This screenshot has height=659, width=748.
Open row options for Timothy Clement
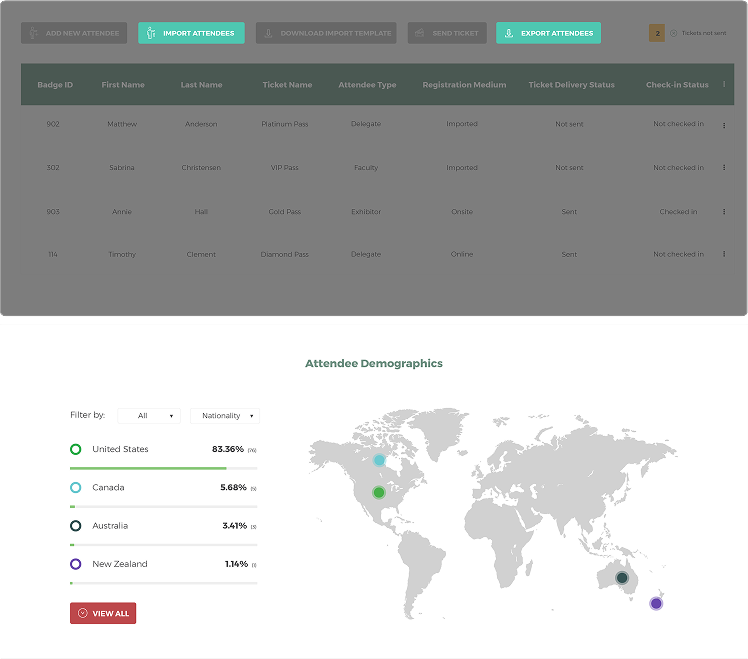tap(724, 254)
